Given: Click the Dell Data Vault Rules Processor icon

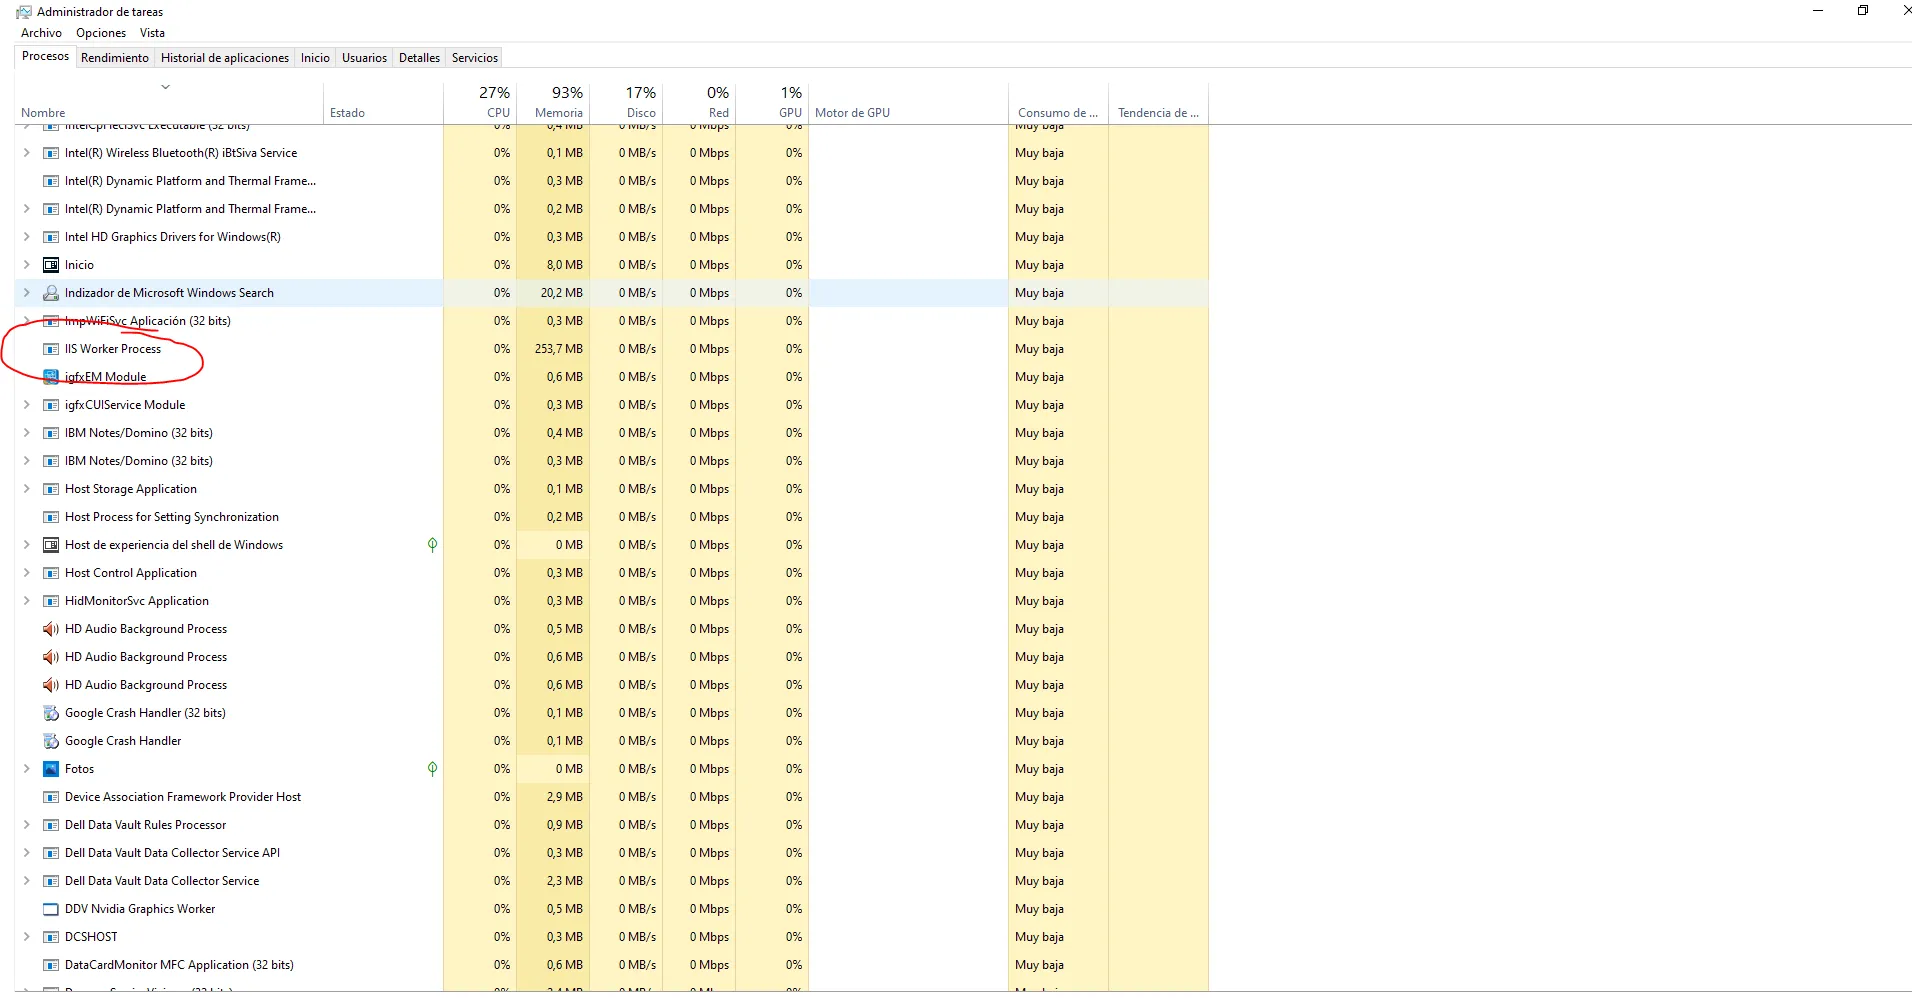Looking at the screenshot, I should click(x=51, y=825).
